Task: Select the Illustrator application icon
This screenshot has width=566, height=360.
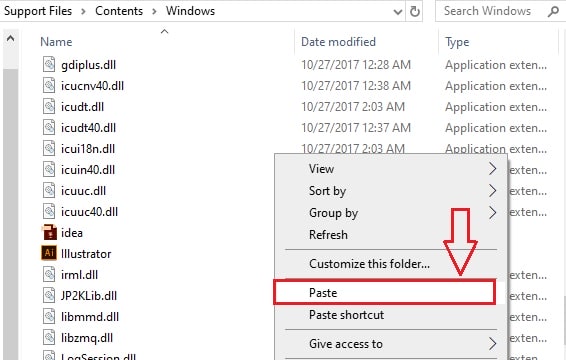Action: coord(49,253)
